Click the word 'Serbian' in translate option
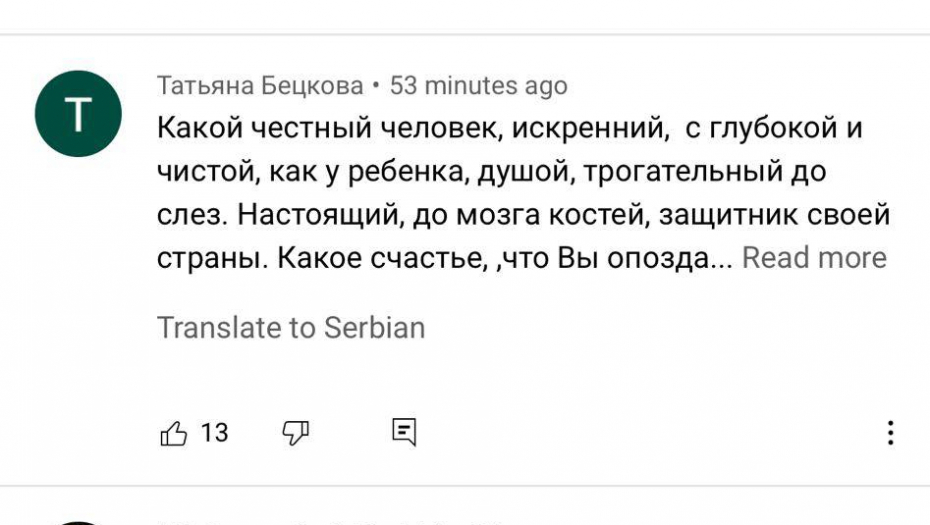Screen dimensions: 930x525 (374, 328)
